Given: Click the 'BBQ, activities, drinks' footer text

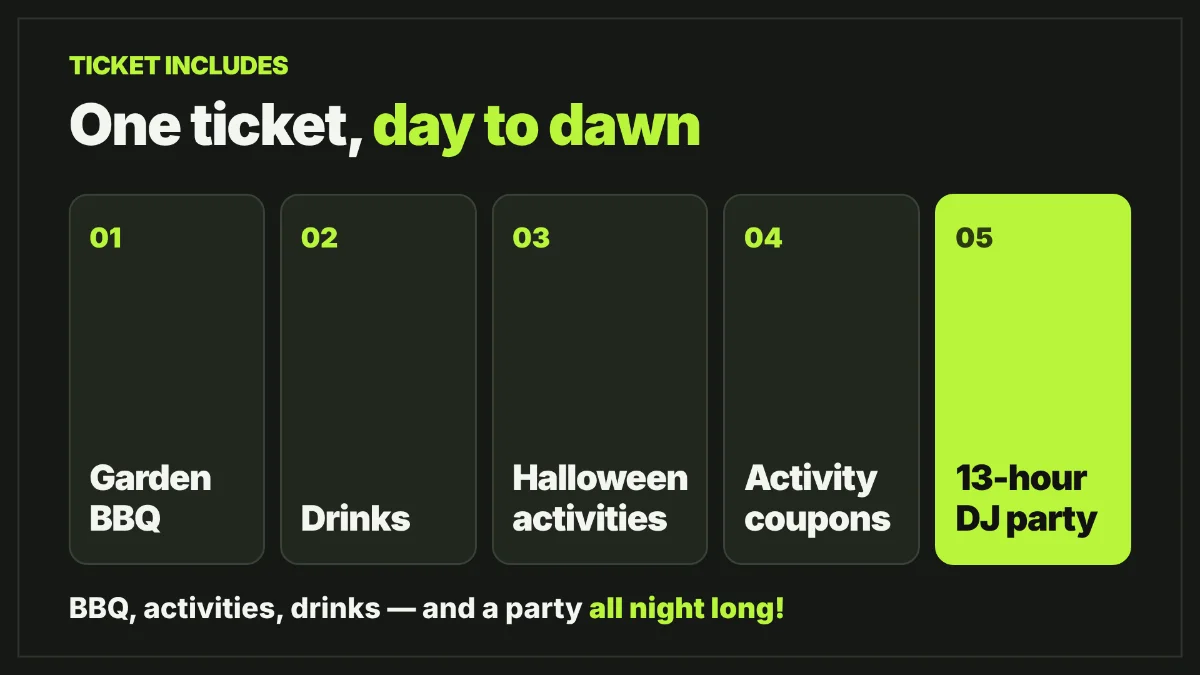Looking at the screenshot, I should coord(225,609).
